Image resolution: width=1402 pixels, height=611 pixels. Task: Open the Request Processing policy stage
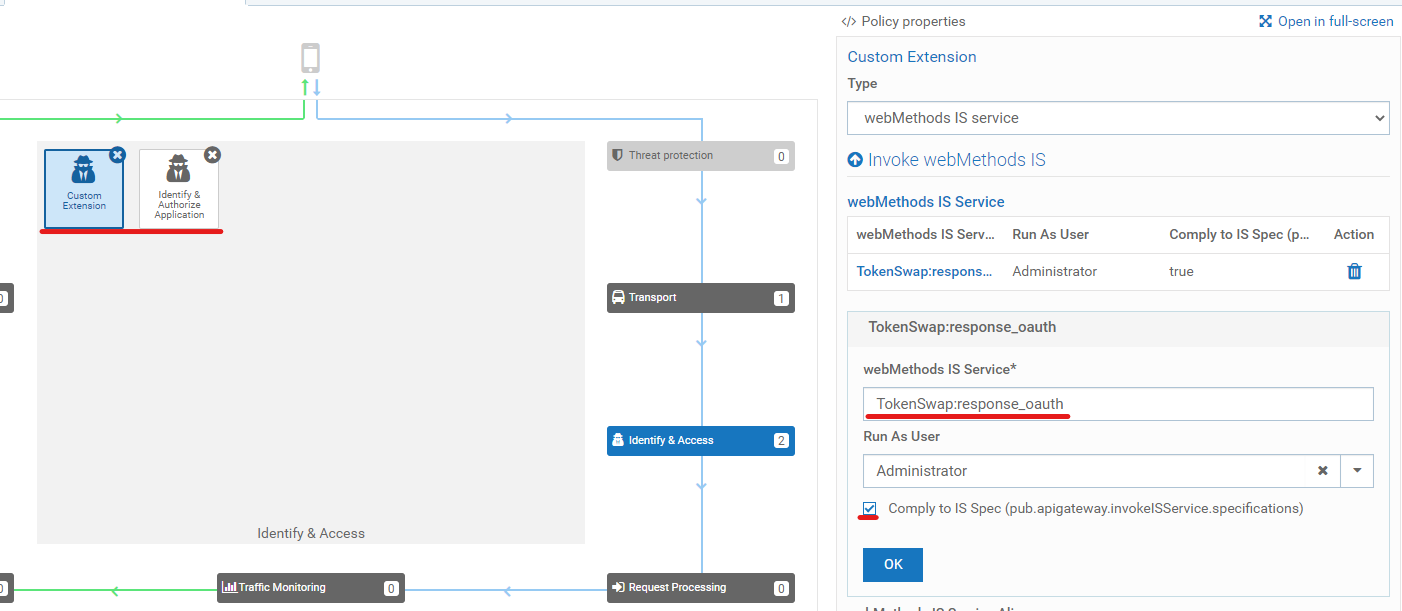tap(700, 588)
